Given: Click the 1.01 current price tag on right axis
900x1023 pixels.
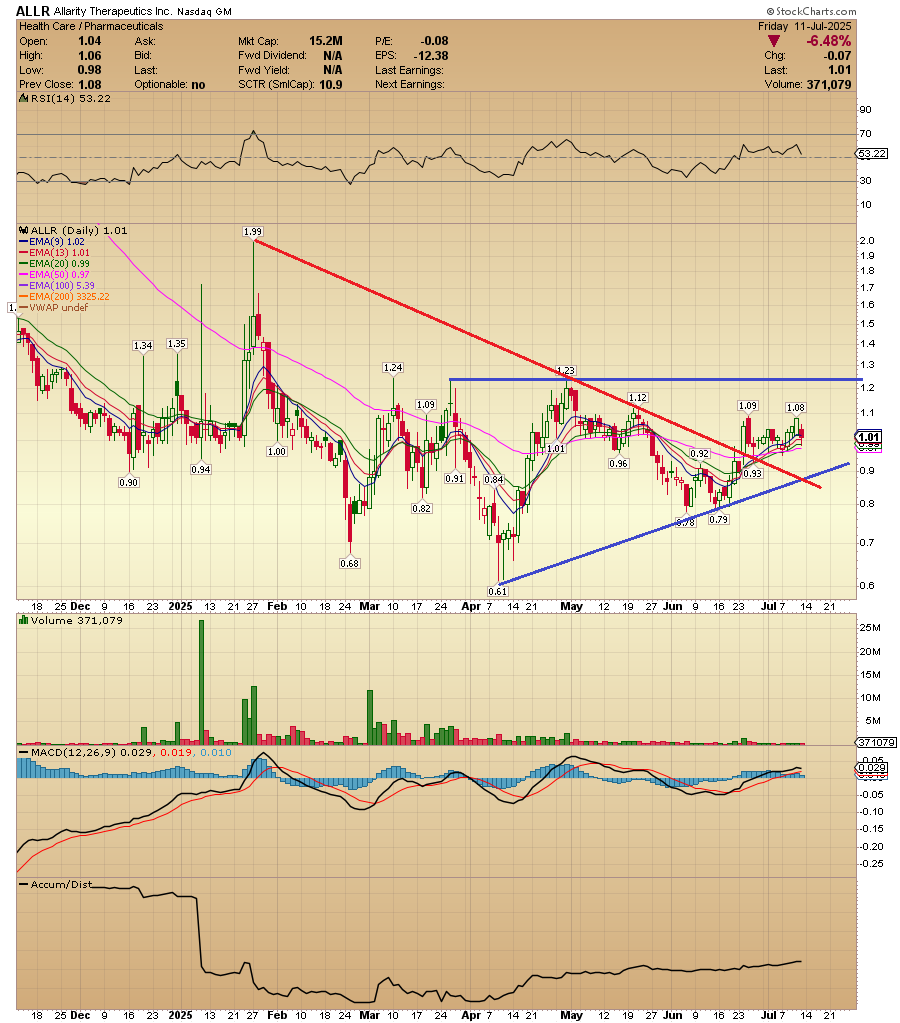Looking at the screenshot, I should pos(869,438).
